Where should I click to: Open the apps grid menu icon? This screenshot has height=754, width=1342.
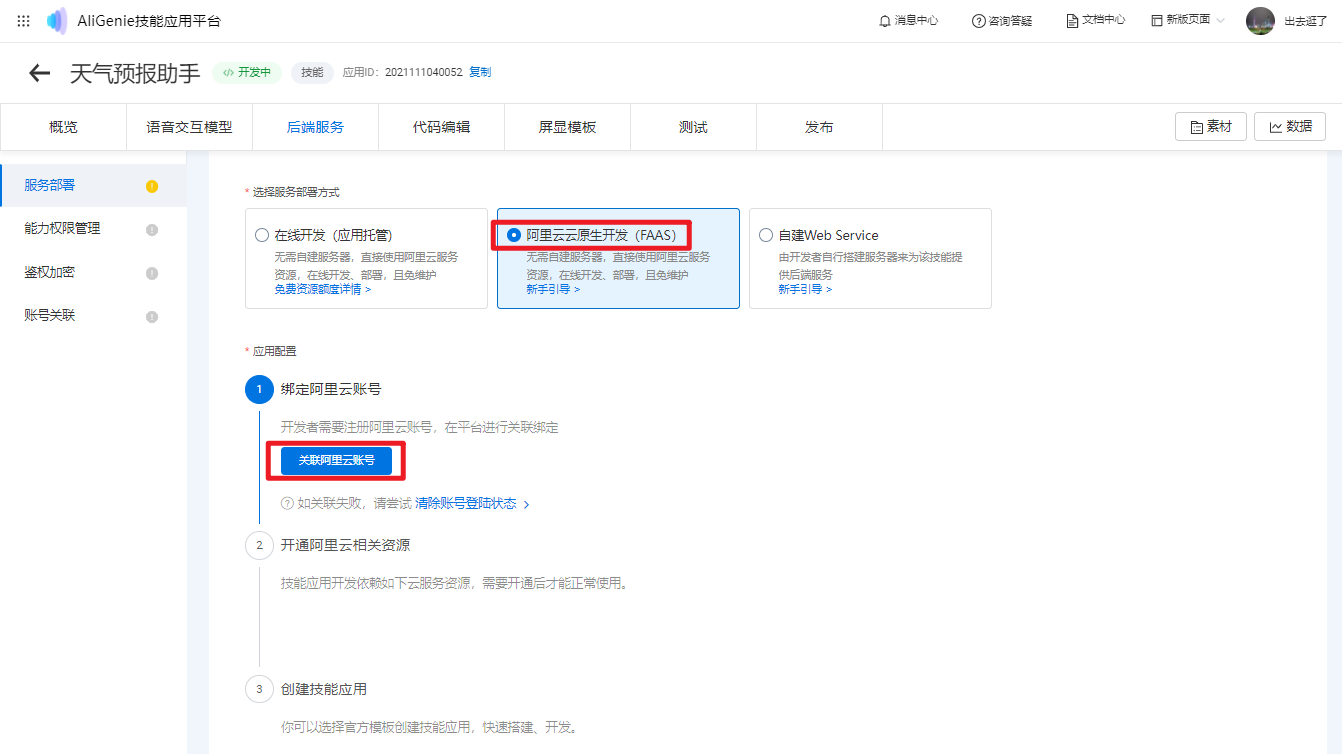24,21
